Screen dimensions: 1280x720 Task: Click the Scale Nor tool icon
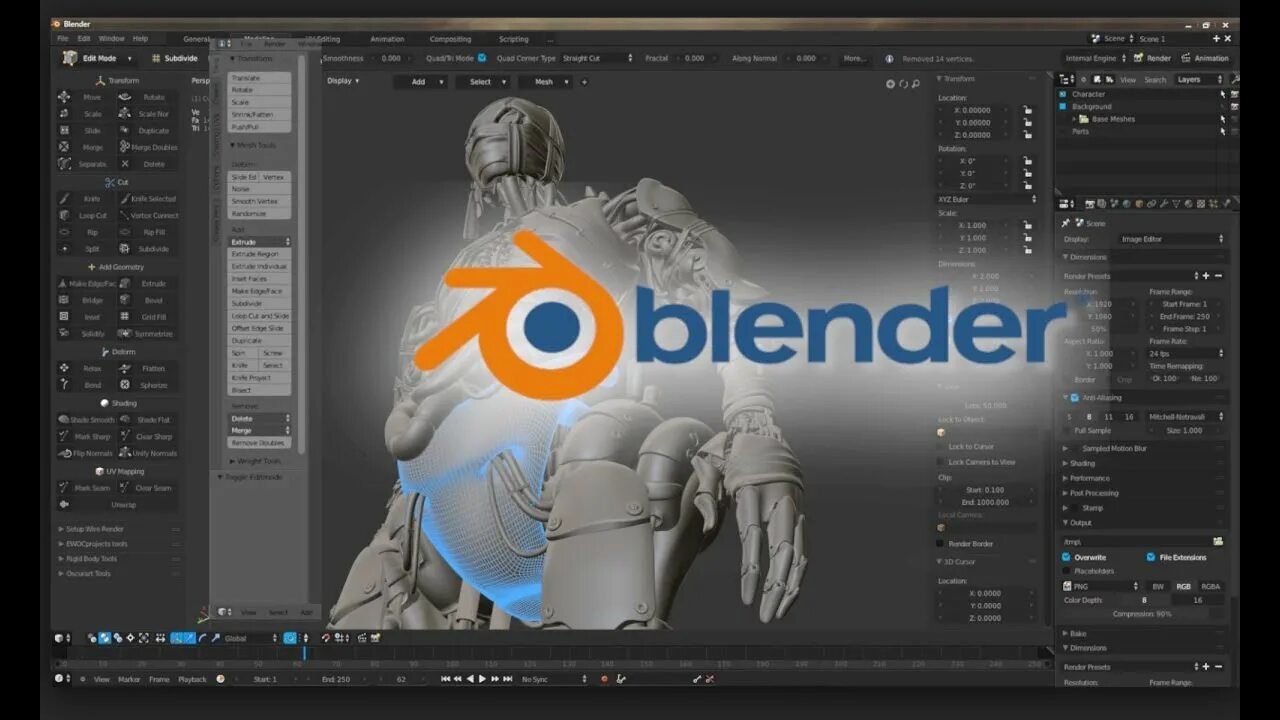pyautogui.click(x=125, y=114)
